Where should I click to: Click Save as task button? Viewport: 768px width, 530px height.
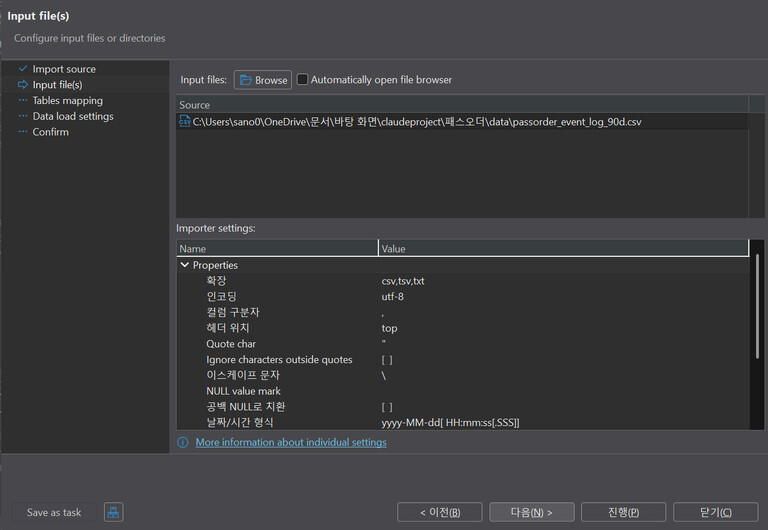54,512
